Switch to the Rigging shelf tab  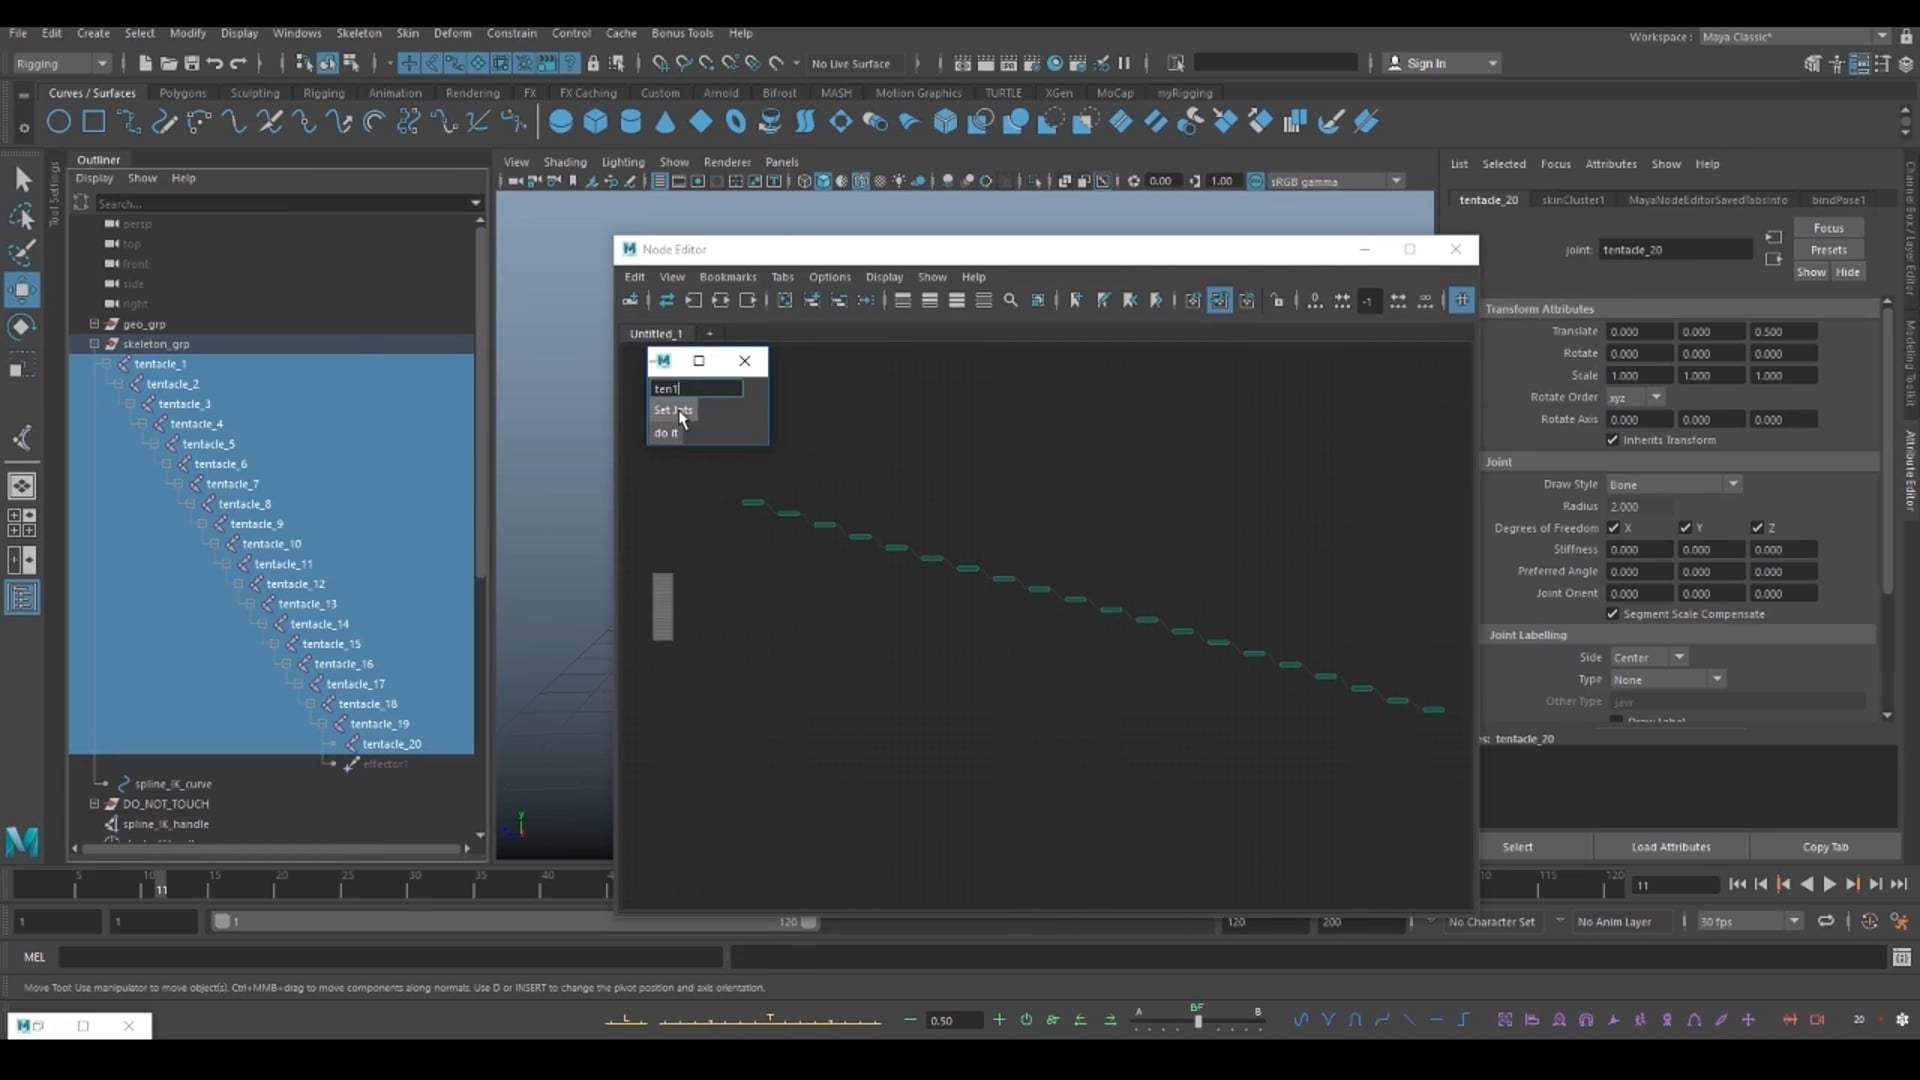[x=324, y=92]
